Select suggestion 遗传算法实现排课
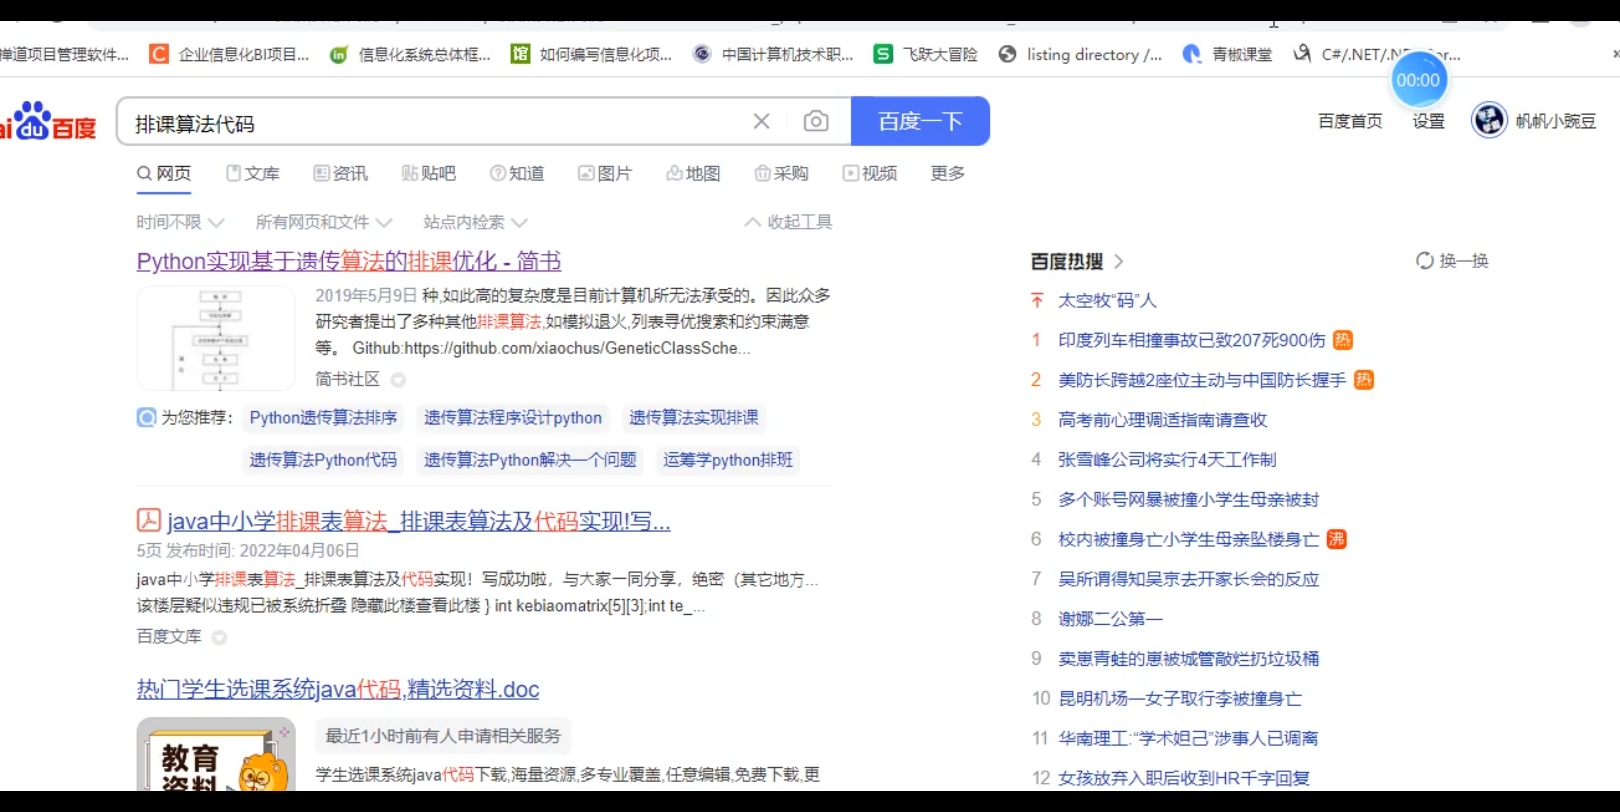1620x812 pixels. point(693,418)
